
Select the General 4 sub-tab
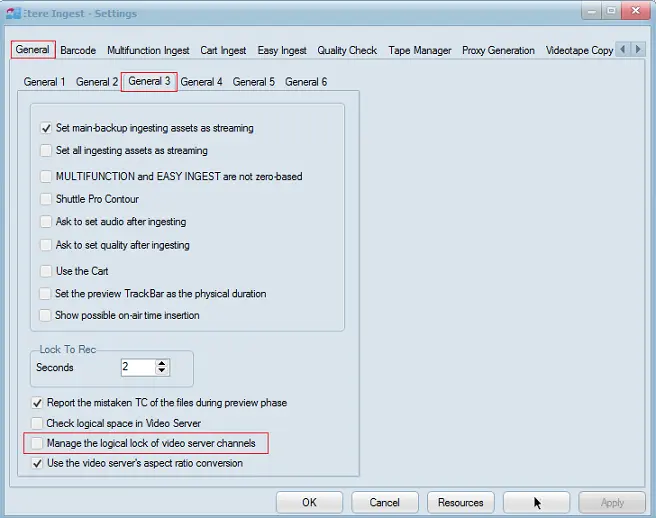coord(201,82)
